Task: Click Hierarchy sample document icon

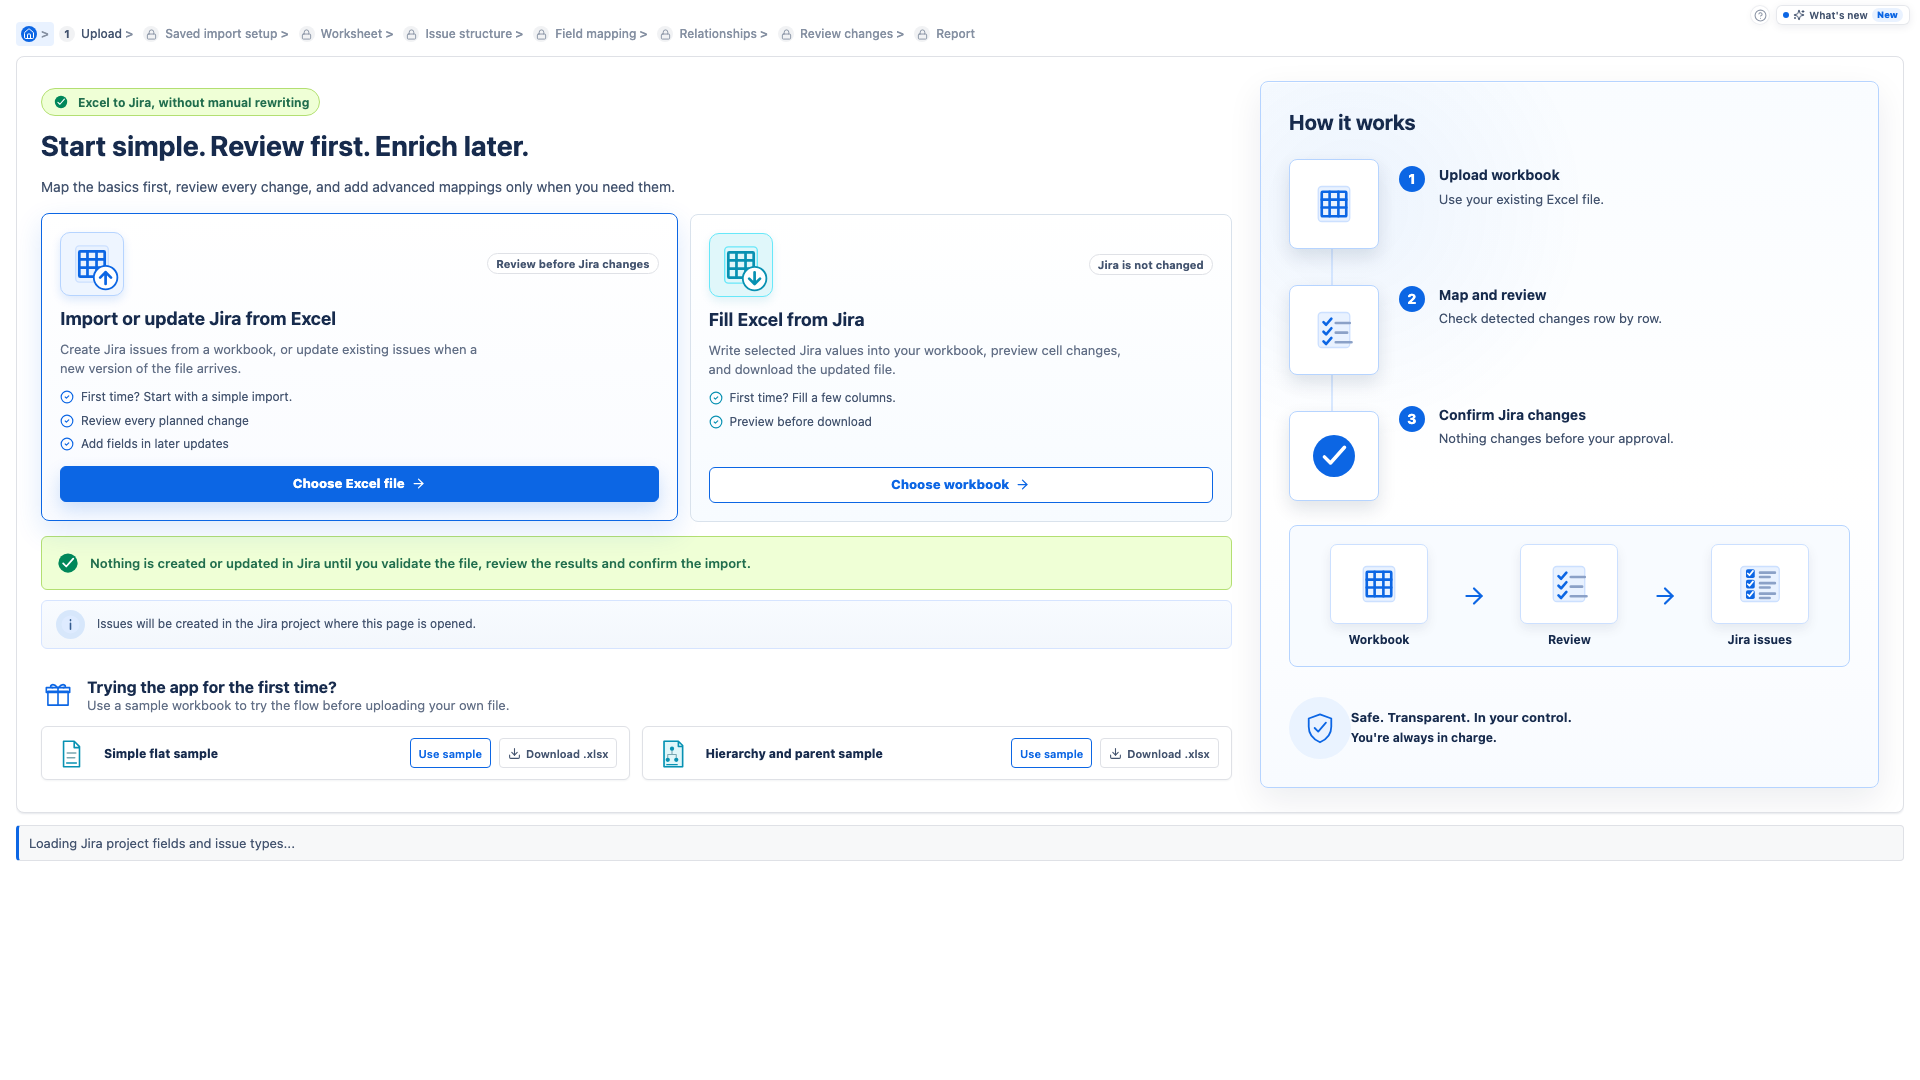Action: point(673,754)
